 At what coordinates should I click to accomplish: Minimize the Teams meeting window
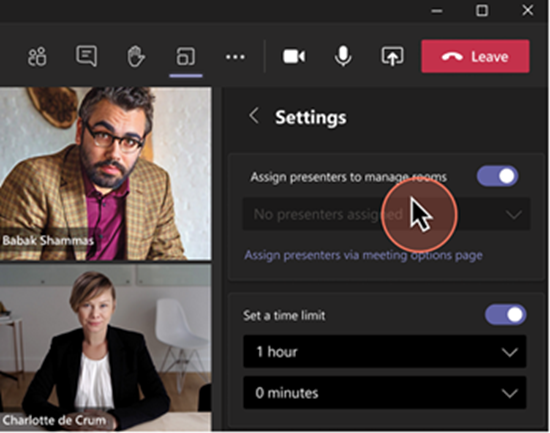tap(437, 11)
